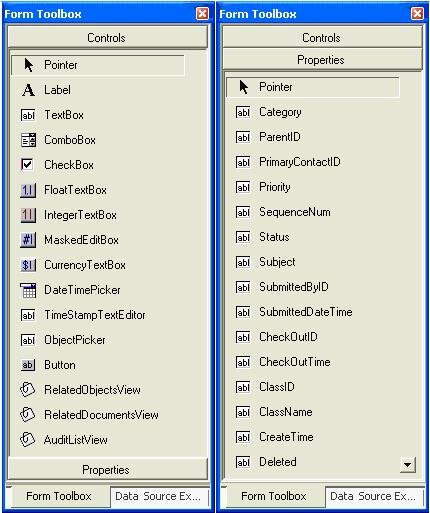Image resolution: width=430 pixels, height=513 pixels.
Task: Select the SubmittedDateTime property item
Action: [306, 312]
